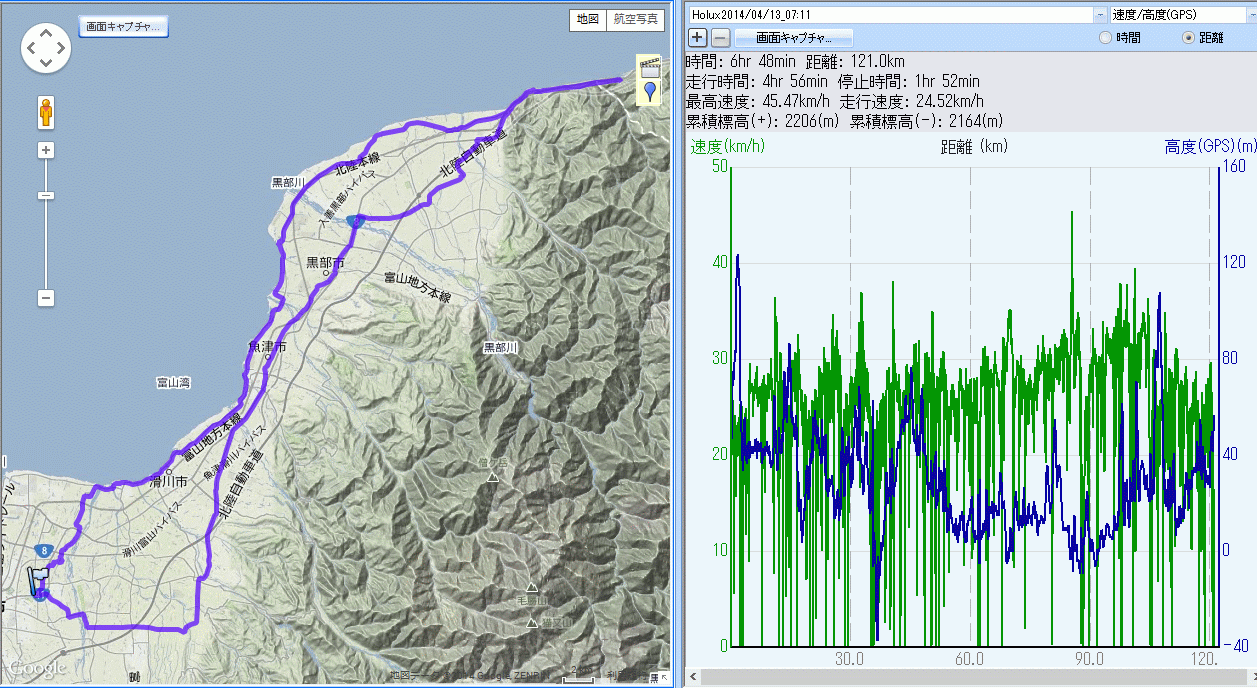Click the map pan navigation control
The width and height of the screenshot is (1257, 688).
click(45, 49)
